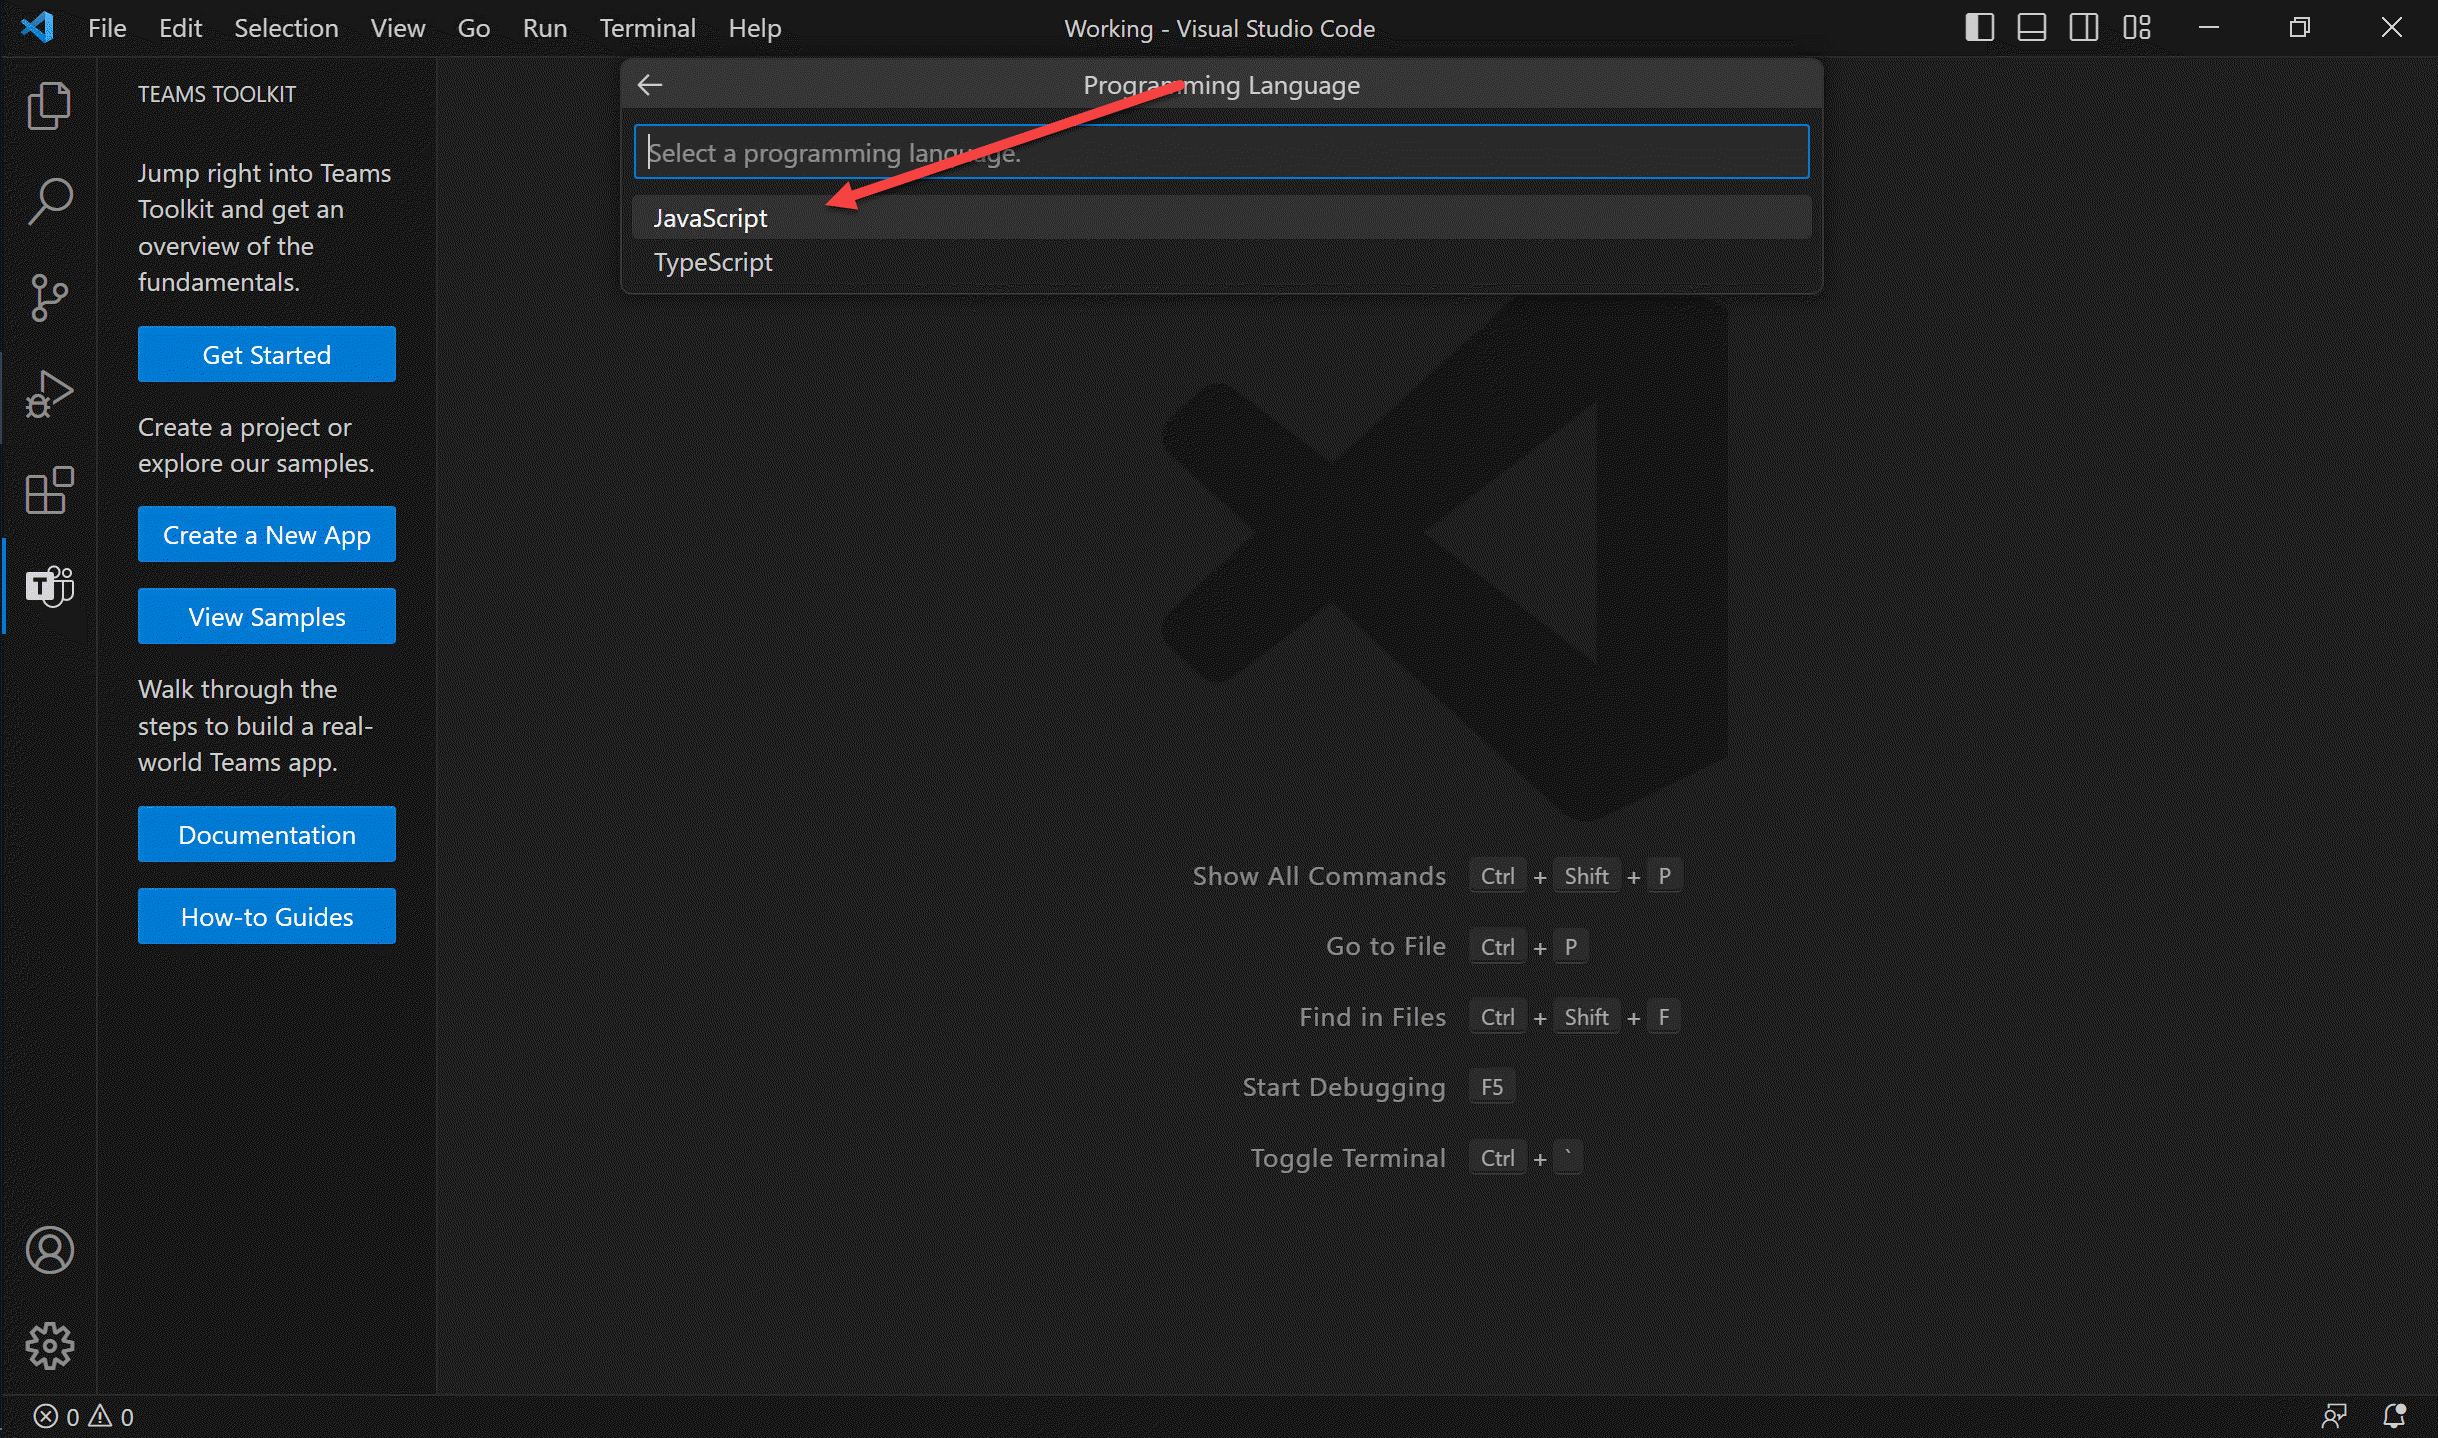Click the How-to Guides button

(x=267, y=916)
